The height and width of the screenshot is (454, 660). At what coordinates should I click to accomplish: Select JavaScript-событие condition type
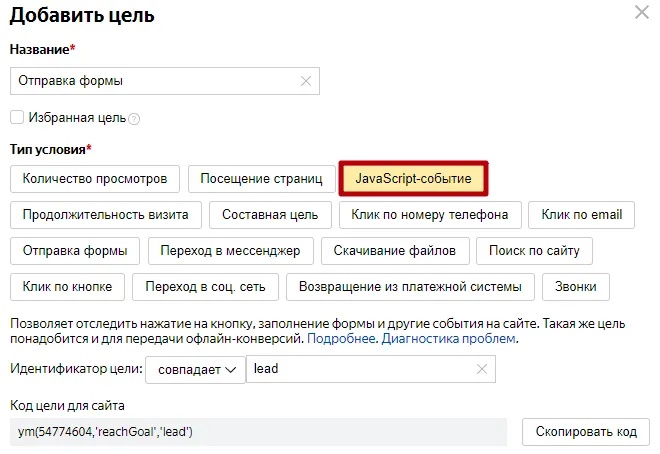tap(413, 179)
